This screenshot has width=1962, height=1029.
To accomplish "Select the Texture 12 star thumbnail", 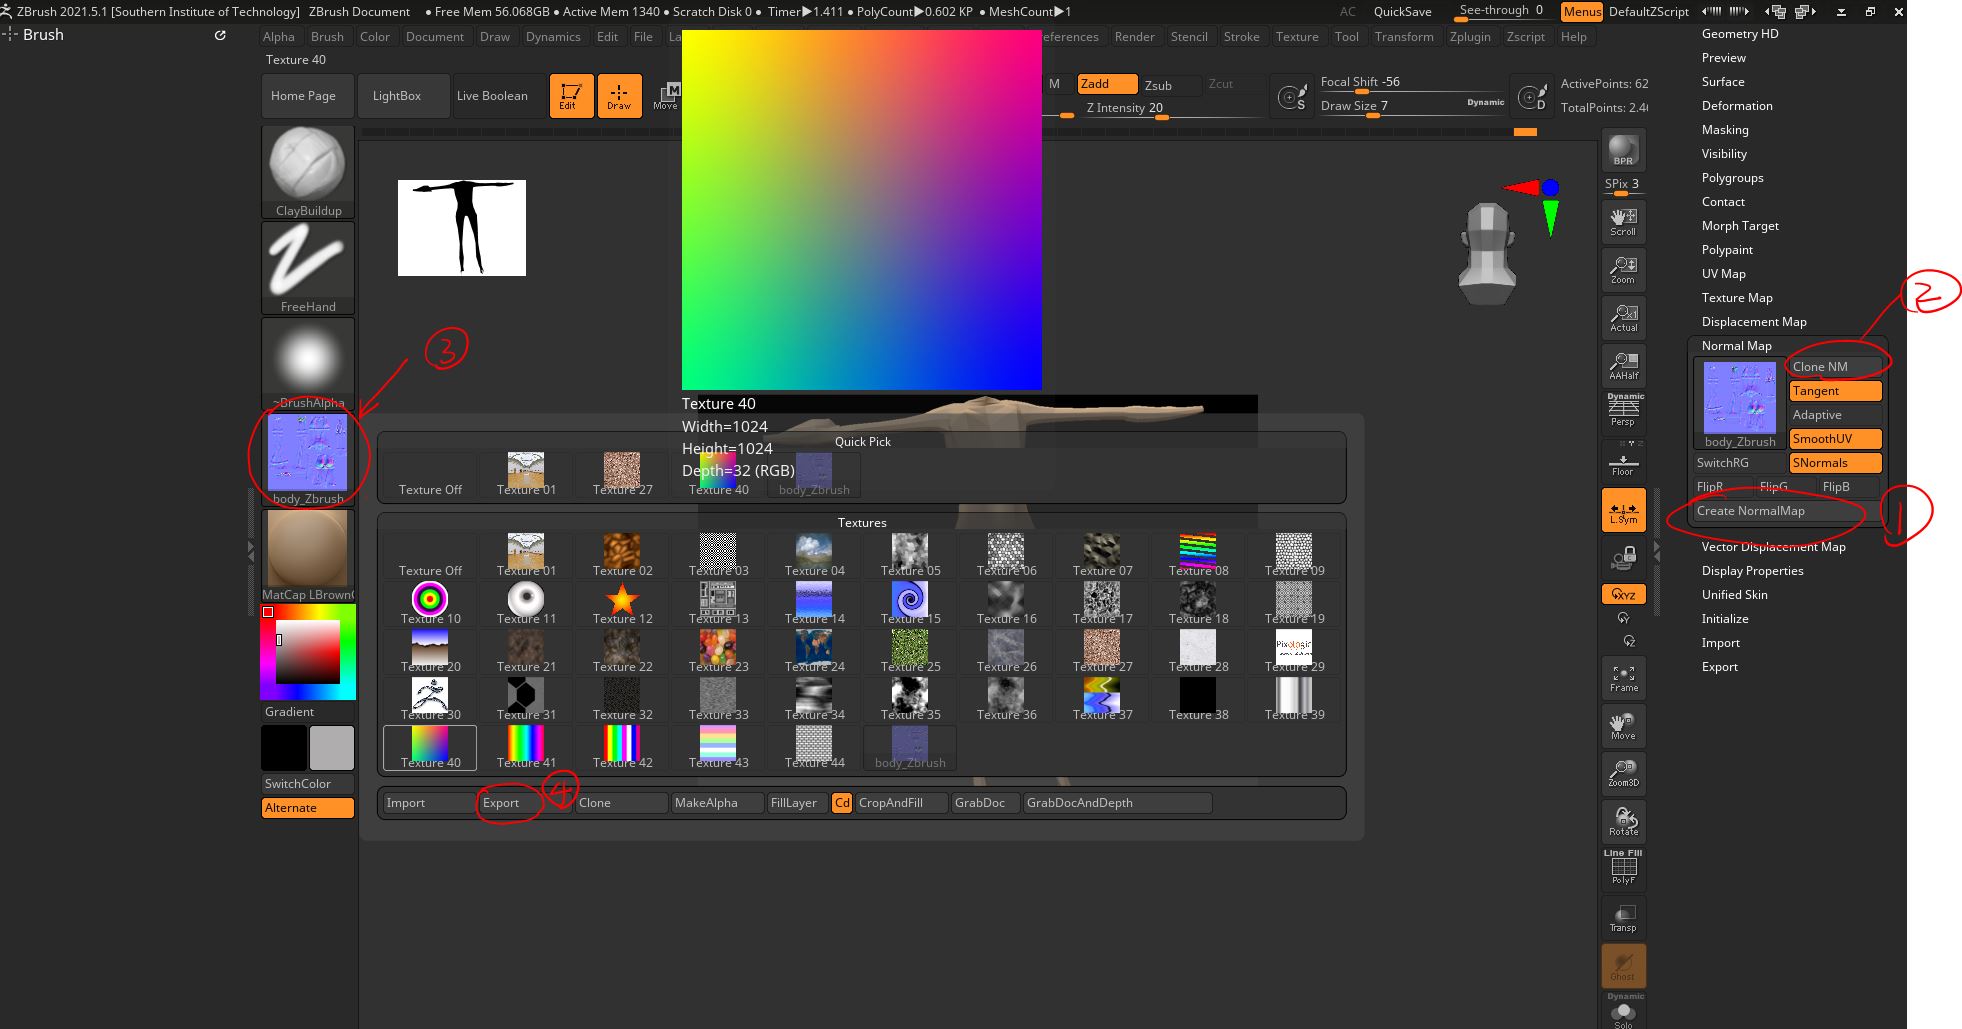I will 621,598.
